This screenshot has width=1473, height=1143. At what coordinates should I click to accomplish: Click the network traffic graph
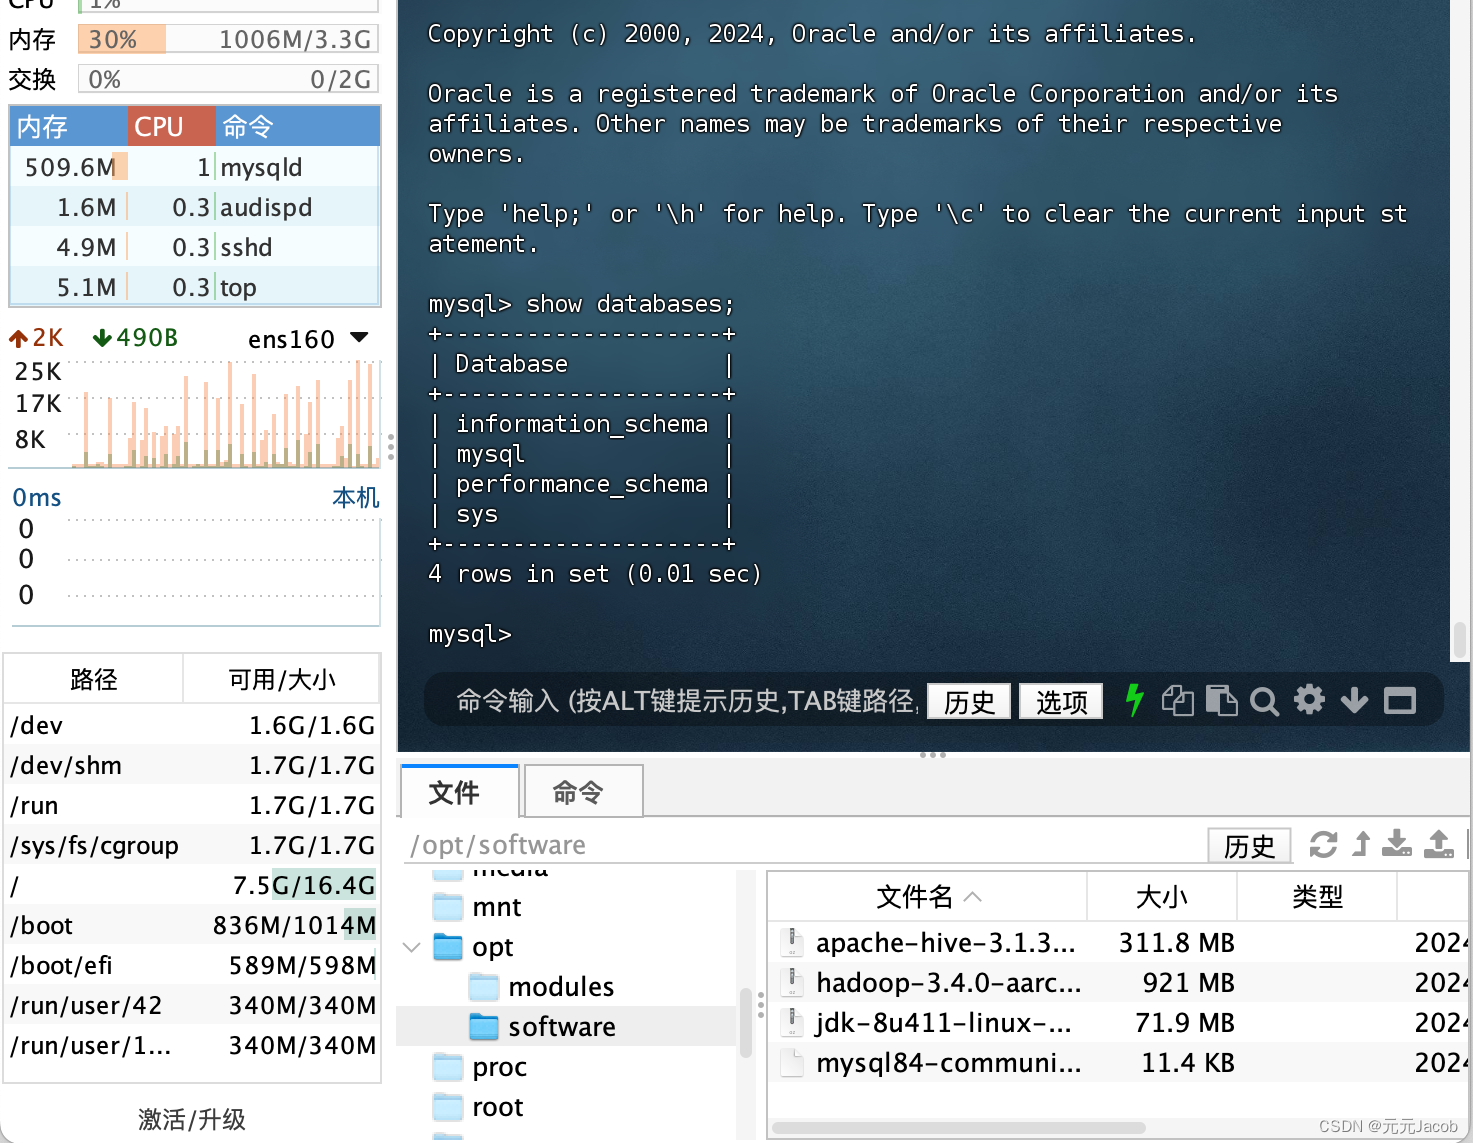225,414
